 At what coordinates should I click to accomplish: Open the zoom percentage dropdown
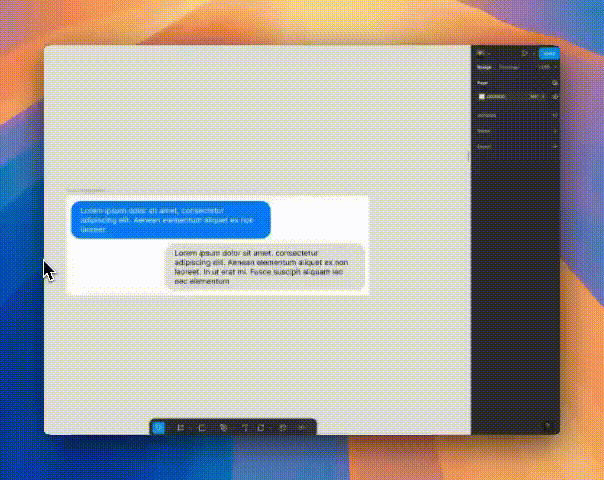(547, 67)
